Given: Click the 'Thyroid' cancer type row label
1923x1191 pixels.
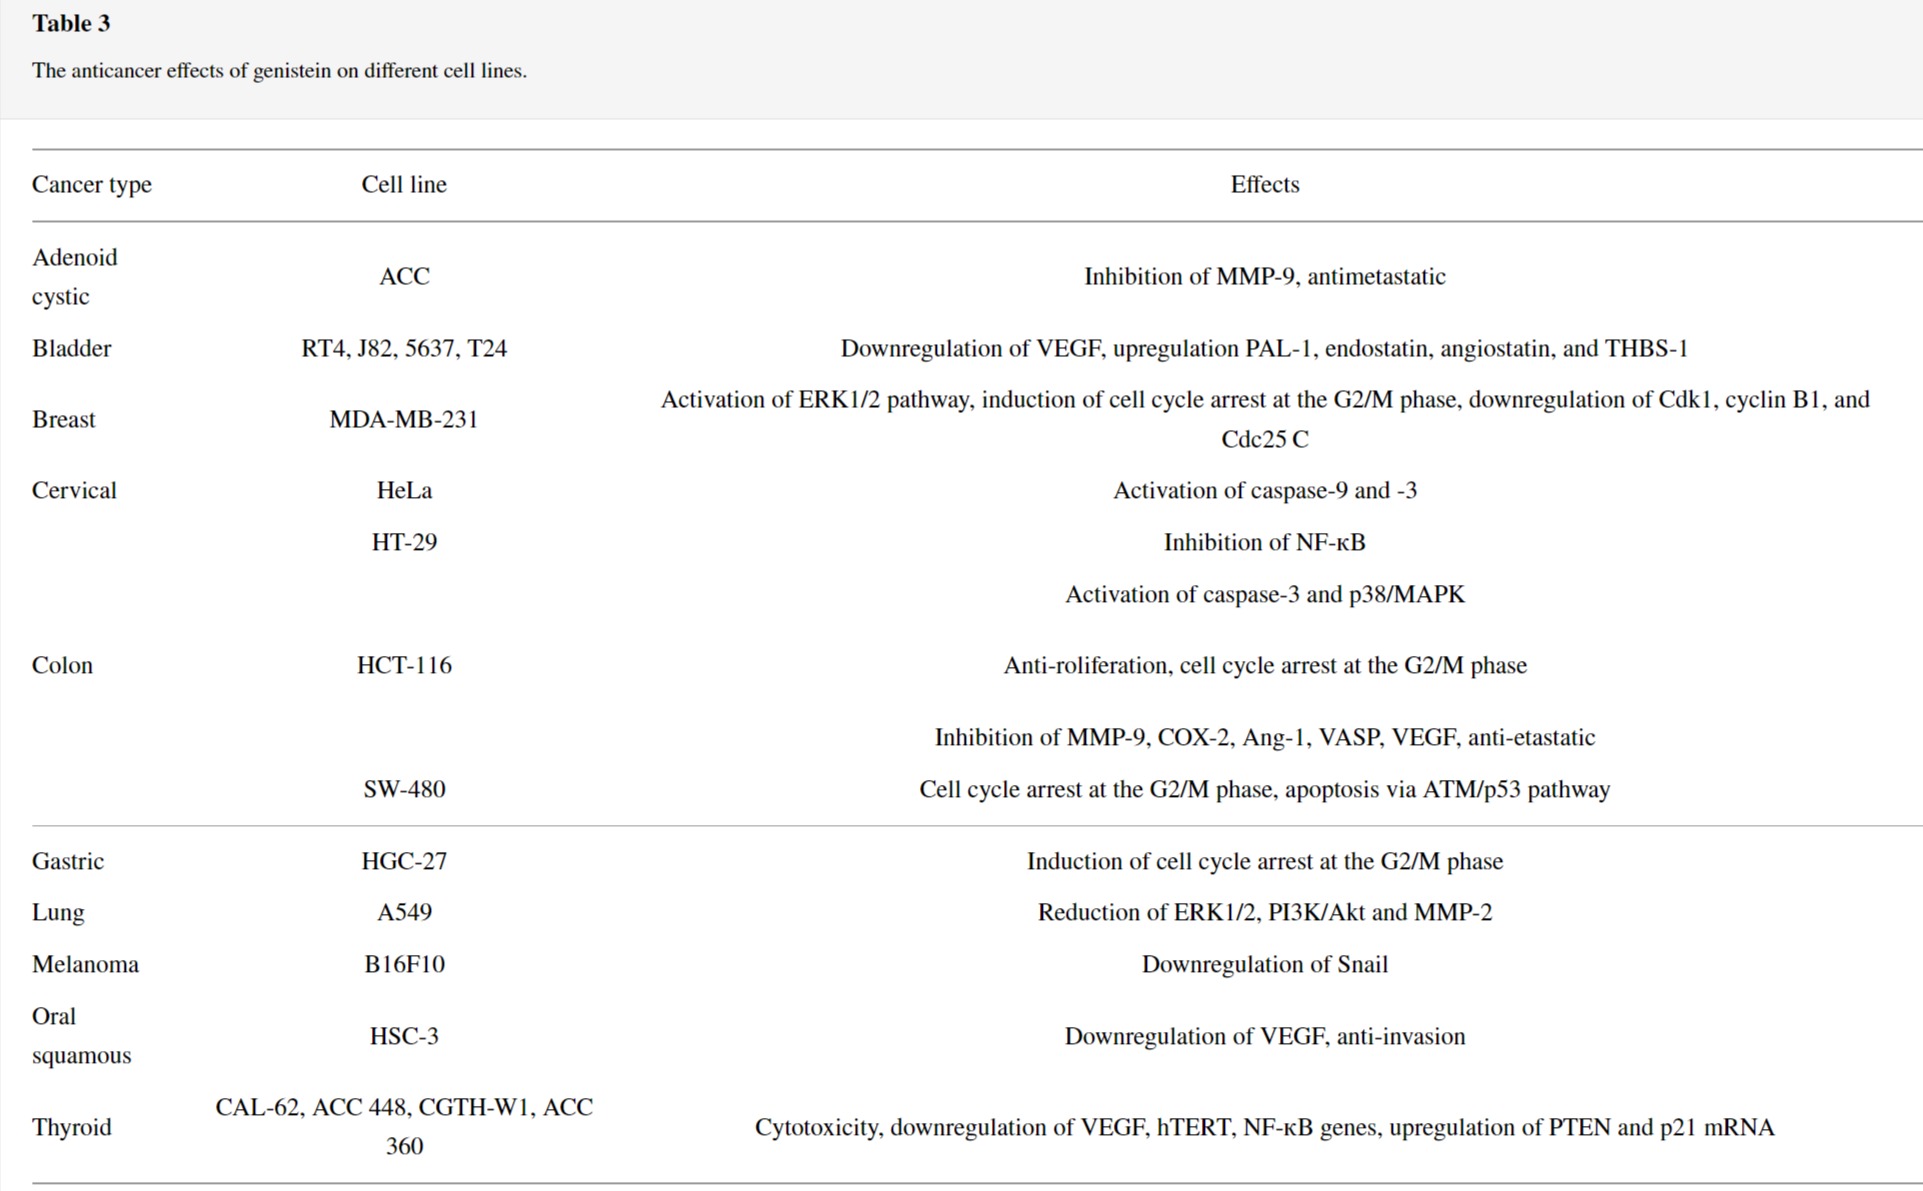Looking at the screenshot, I should coord(72,1128).
